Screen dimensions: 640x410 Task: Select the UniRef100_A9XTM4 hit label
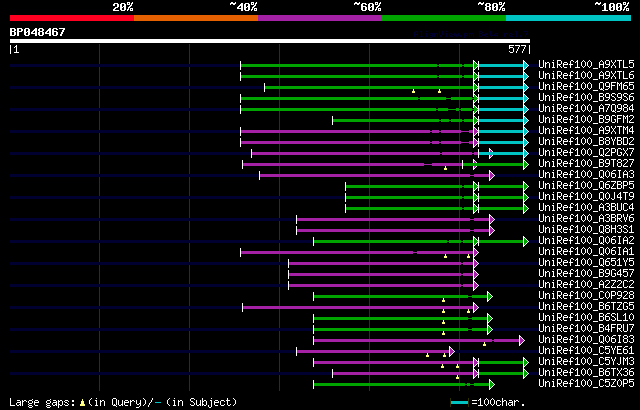(x=586, y=131)
